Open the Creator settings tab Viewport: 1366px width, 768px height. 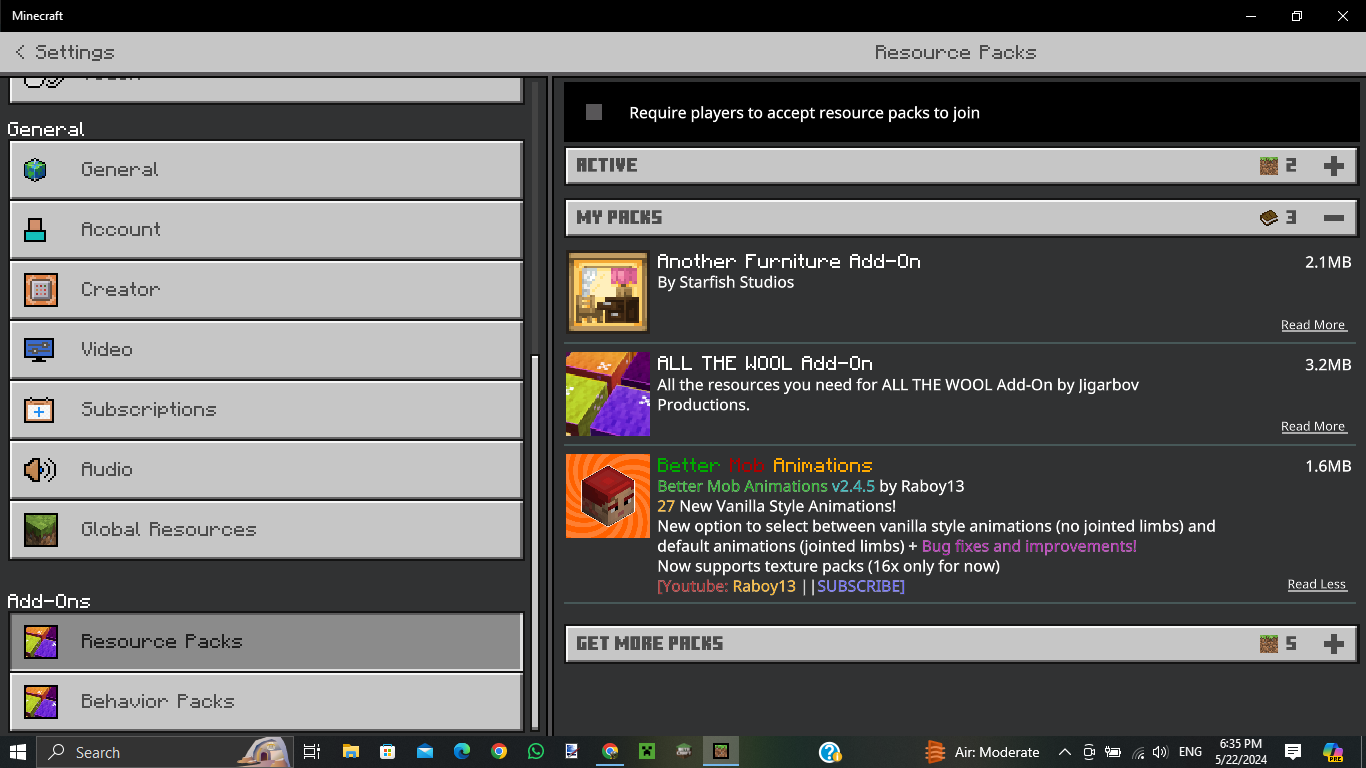[266, 290]
